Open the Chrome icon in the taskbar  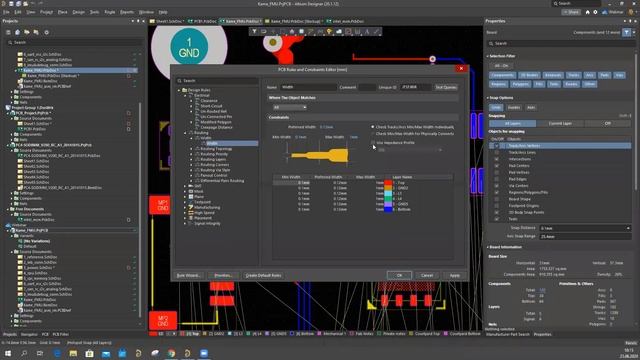coord(171,353)
